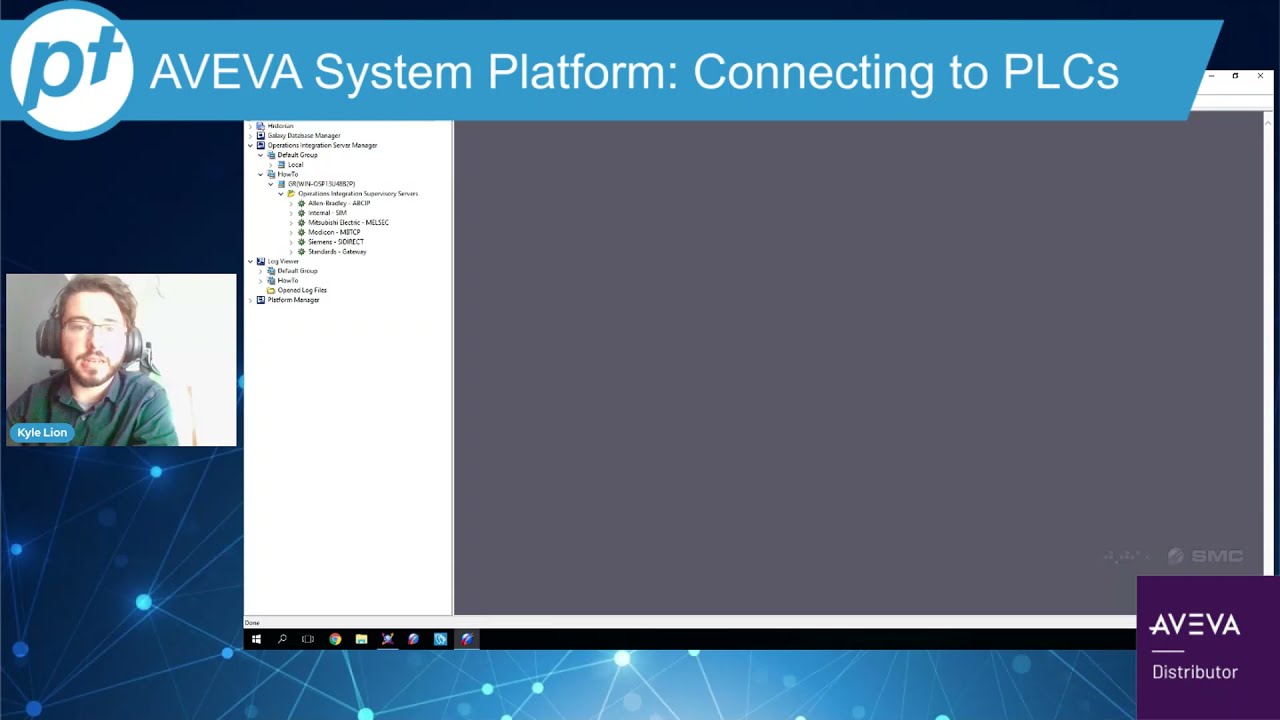This screenshot has height=720, width=1280.
Task: Select Operations Integration Server Manager label
Action: (x=323, y=145)
